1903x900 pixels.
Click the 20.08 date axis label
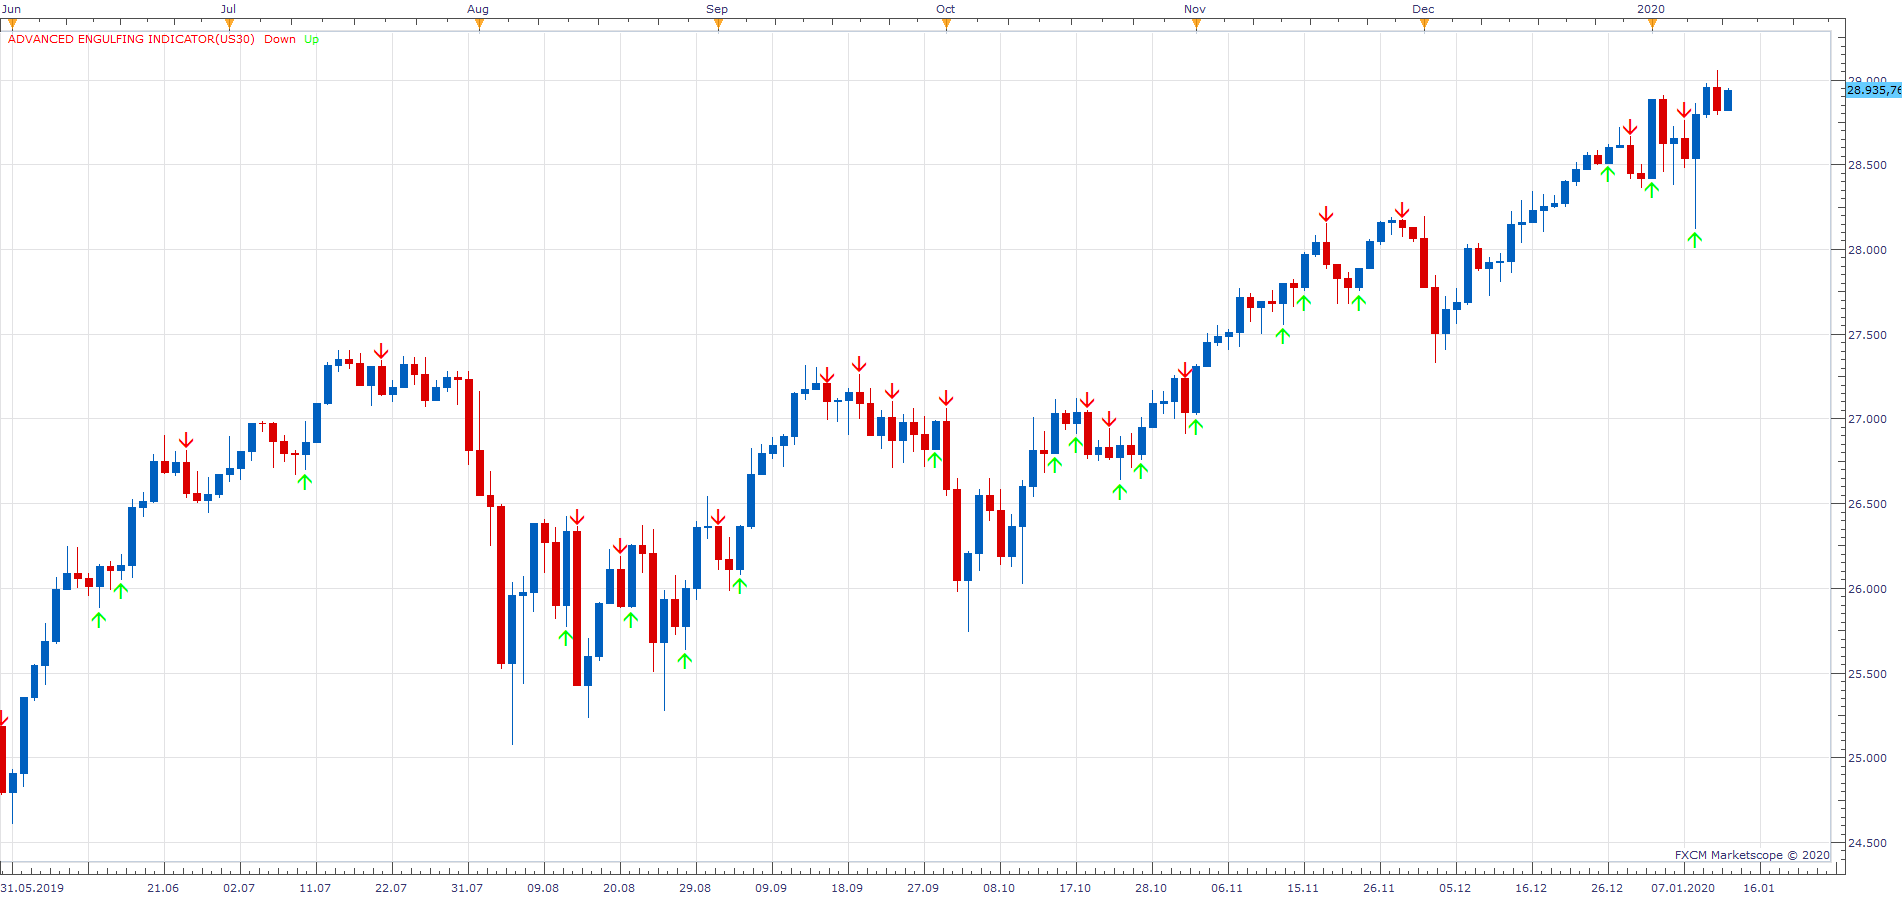click(619, 888)
